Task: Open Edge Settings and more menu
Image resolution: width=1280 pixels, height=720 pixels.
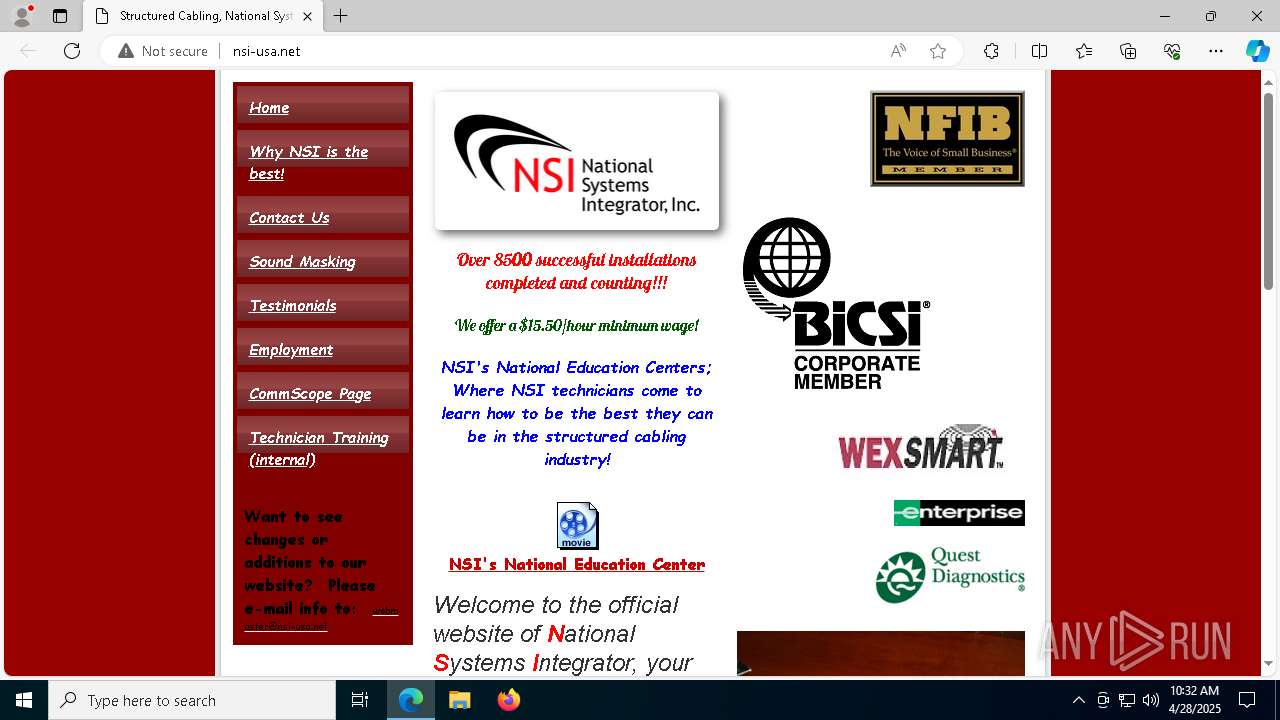Action: pos(1216,51)
